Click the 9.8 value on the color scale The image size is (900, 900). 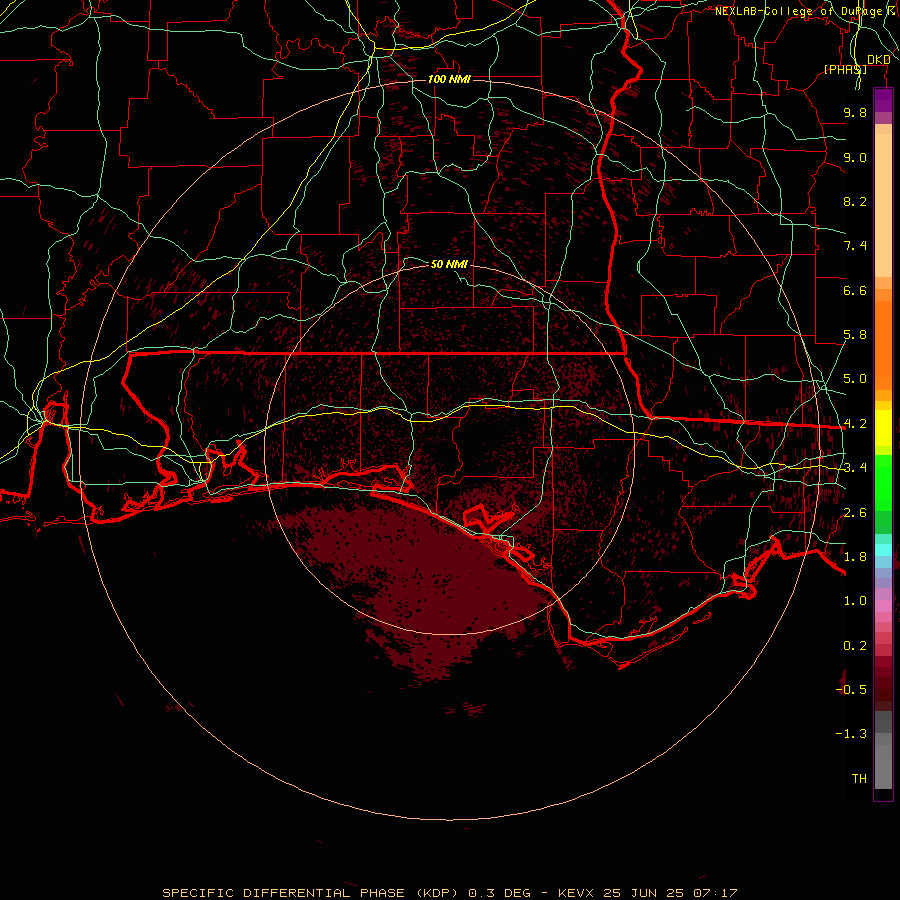pos(855,112)
